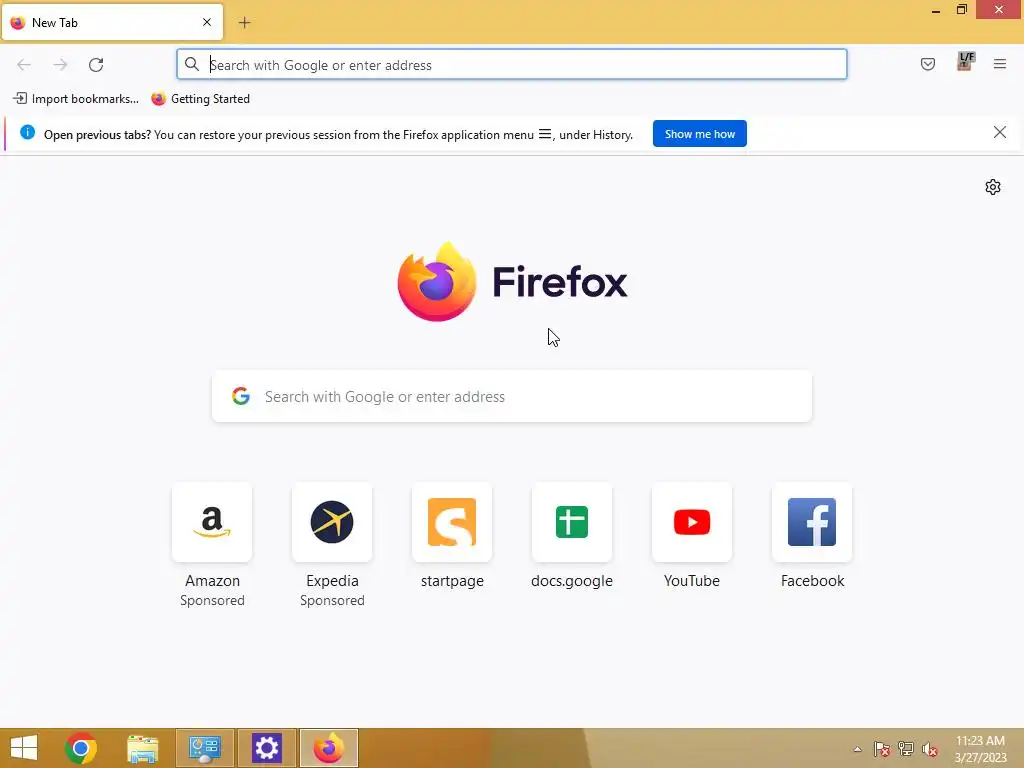Reload the current page

pos(96,65)
